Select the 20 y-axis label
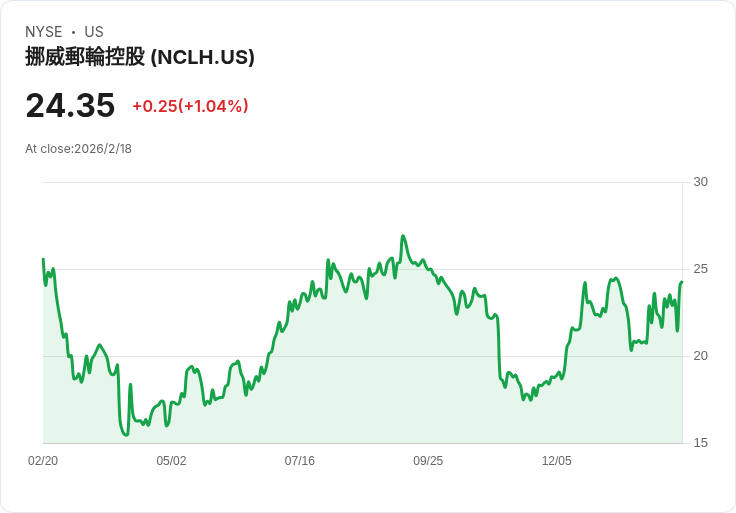 coord(700,356)
